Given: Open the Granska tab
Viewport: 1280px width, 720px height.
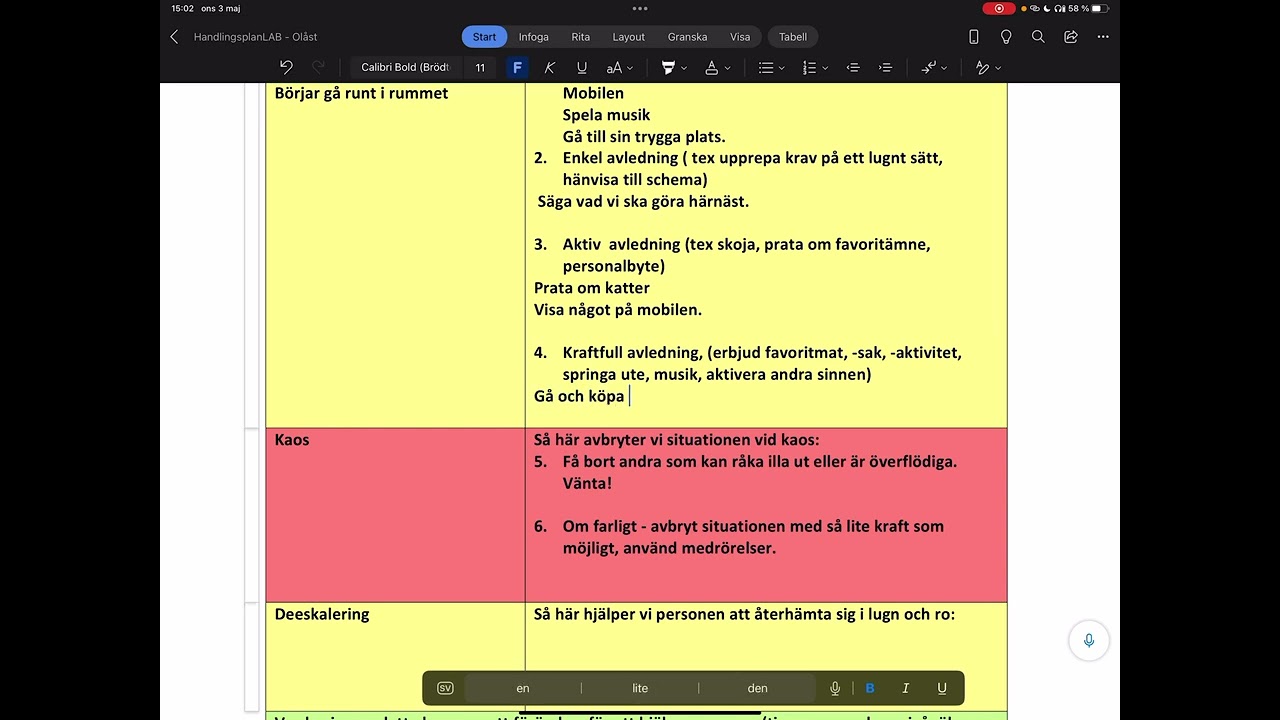Looking at the screenshot, I should (x=687, y=37).
